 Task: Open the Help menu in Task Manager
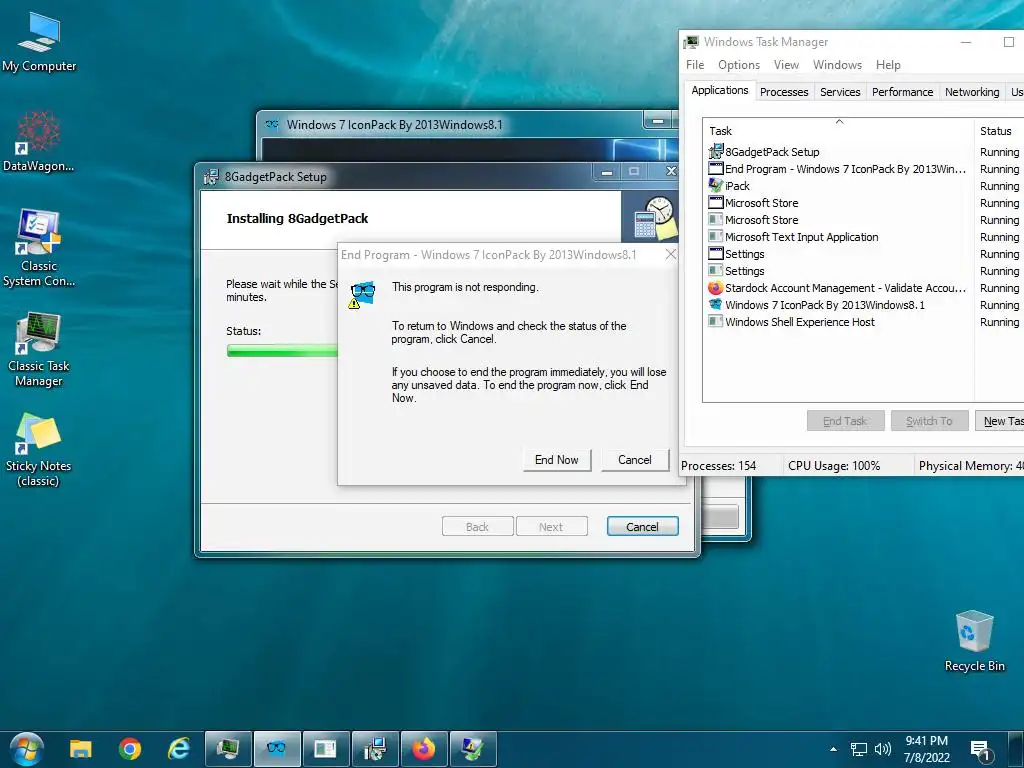[x=888, y=65]
